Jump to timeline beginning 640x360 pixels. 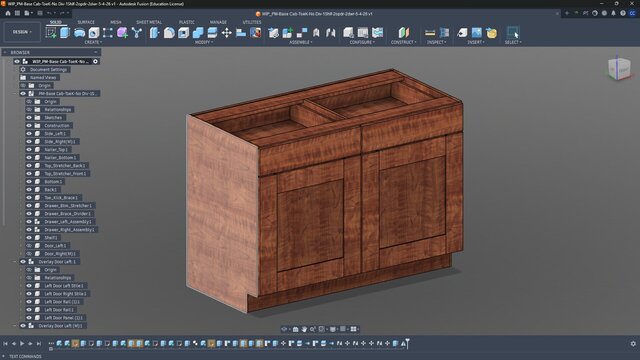5,344
